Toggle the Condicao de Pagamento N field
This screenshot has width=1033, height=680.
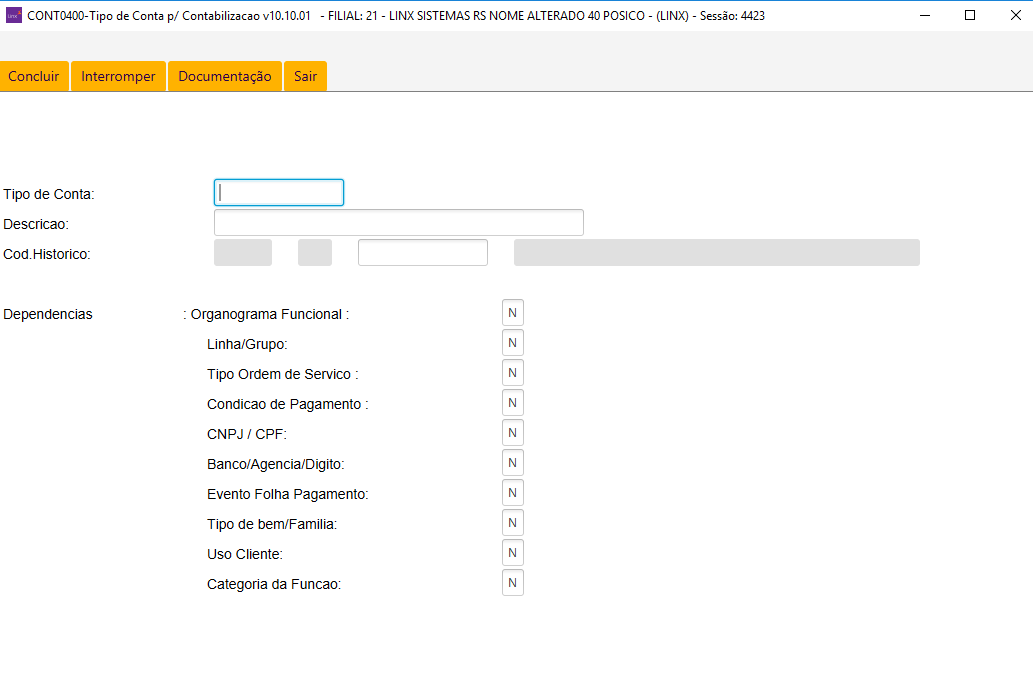(x=513, y=403)
